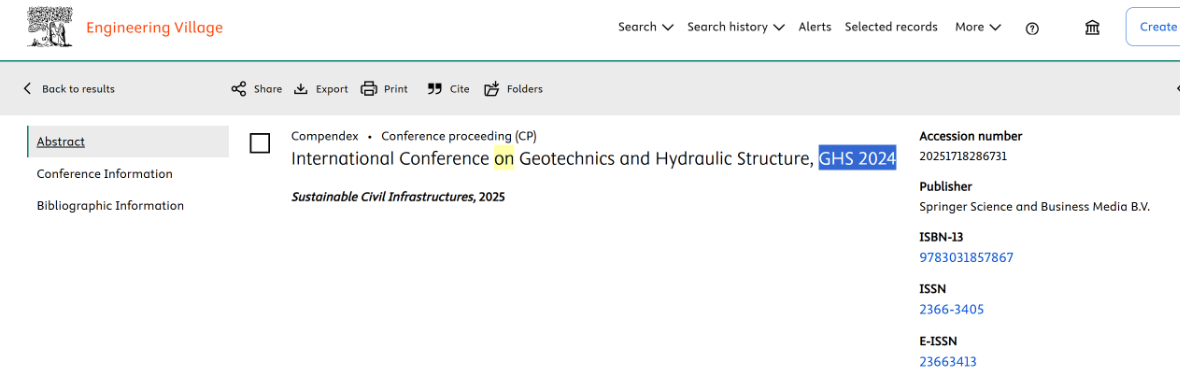Click accession number 20251718286731
The height and width of the screenshot is (385, 1180).
pos(963,156)
